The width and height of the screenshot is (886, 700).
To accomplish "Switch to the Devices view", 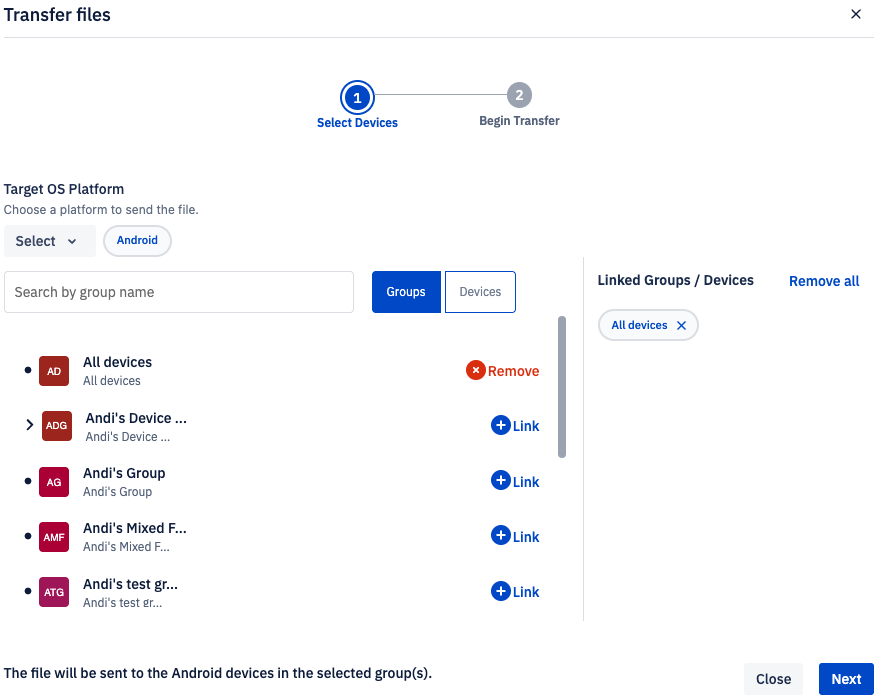I will (x=480, y=292).
